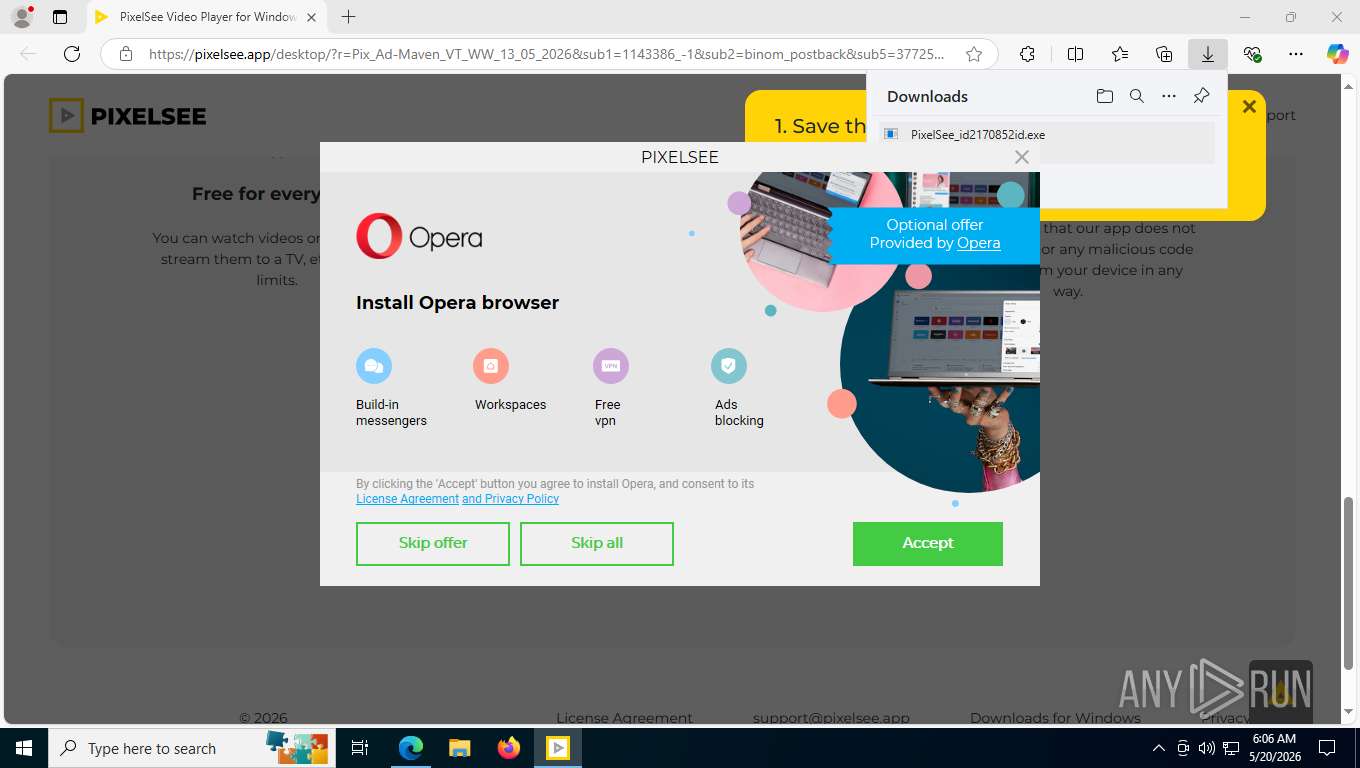Click the PIXELSEE logo on the page
This screenshot has height=768, width=1360.
point(128,116)
